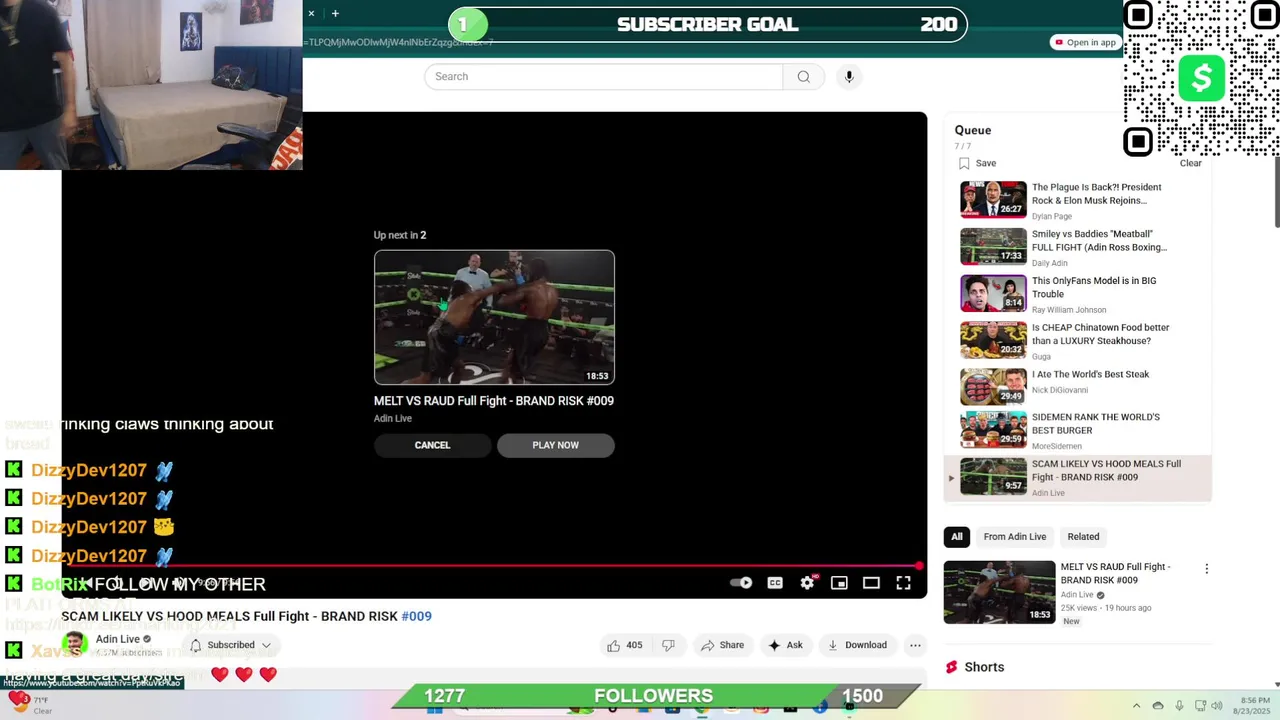Open the #009 hashtag link in title
Screen dimensions: 1280x720
[417, 616]
